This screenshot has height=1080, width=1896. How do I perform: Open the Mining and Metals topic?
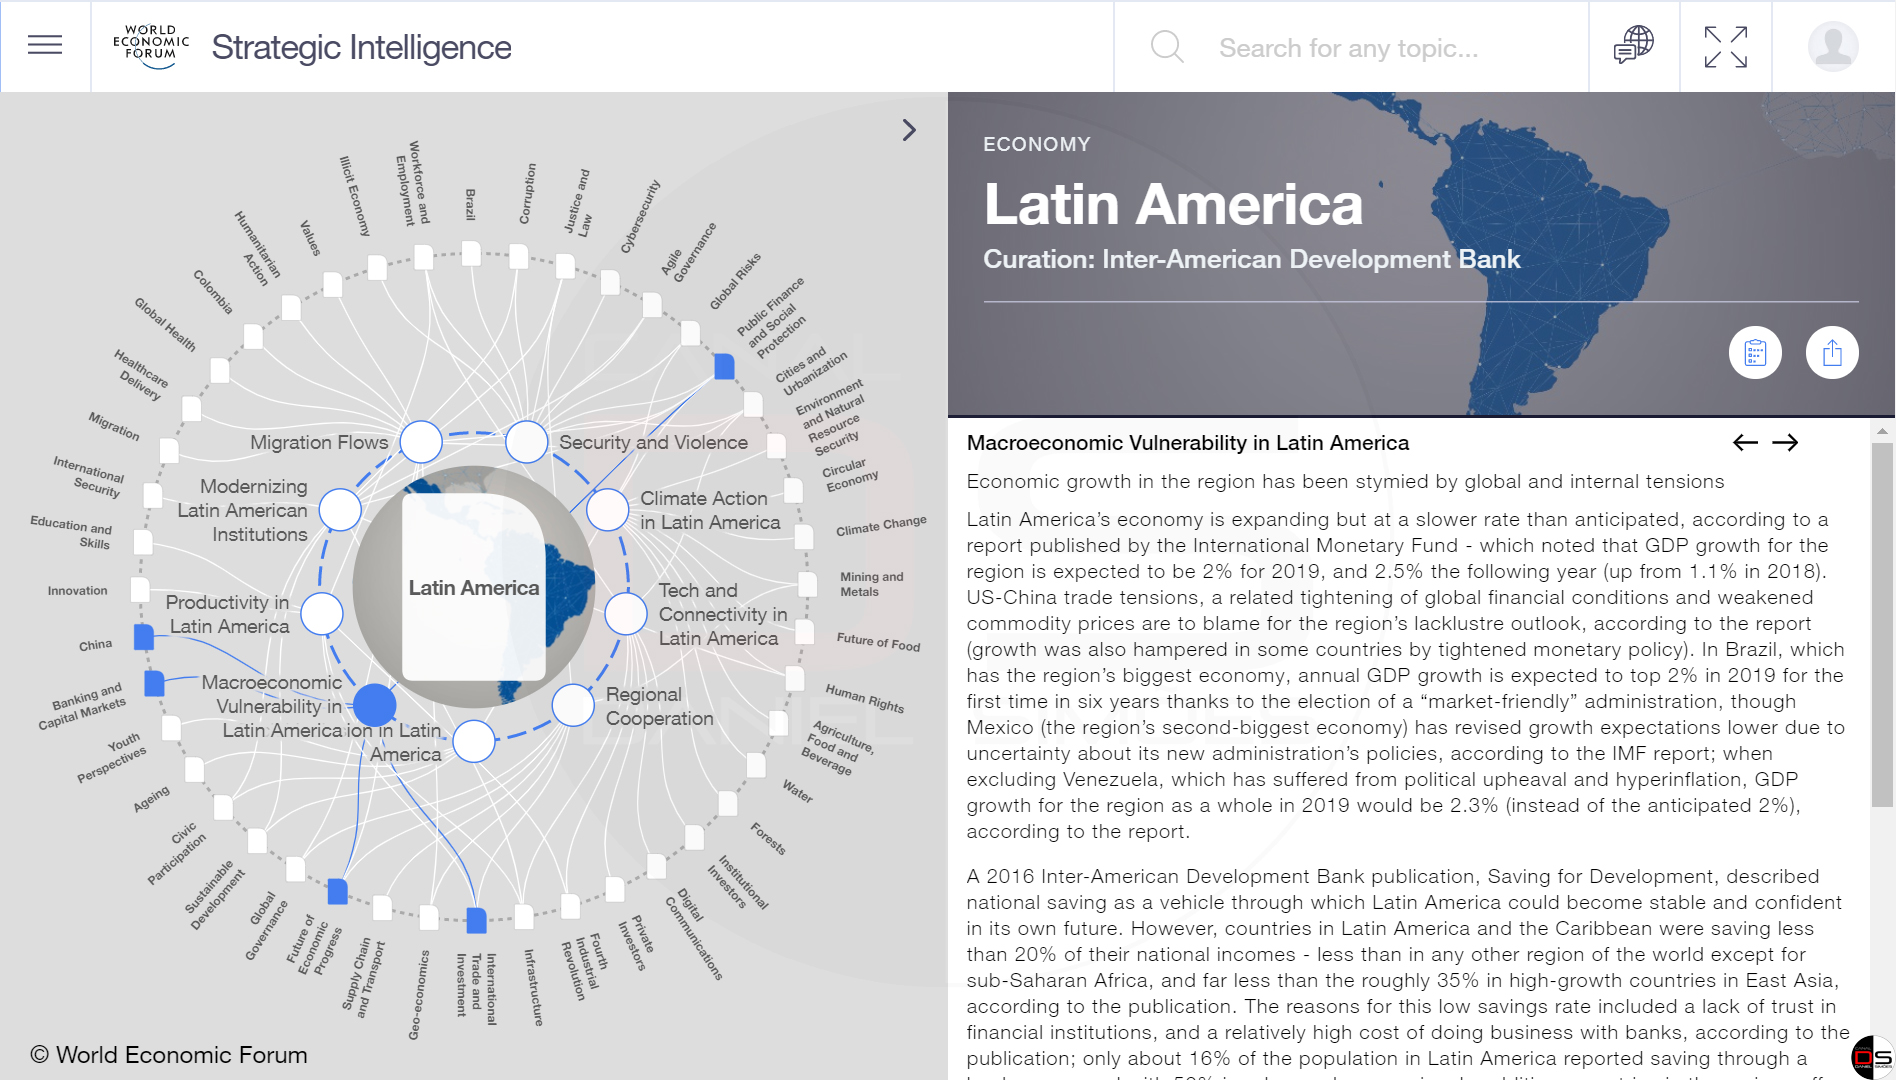coord(871,584)
